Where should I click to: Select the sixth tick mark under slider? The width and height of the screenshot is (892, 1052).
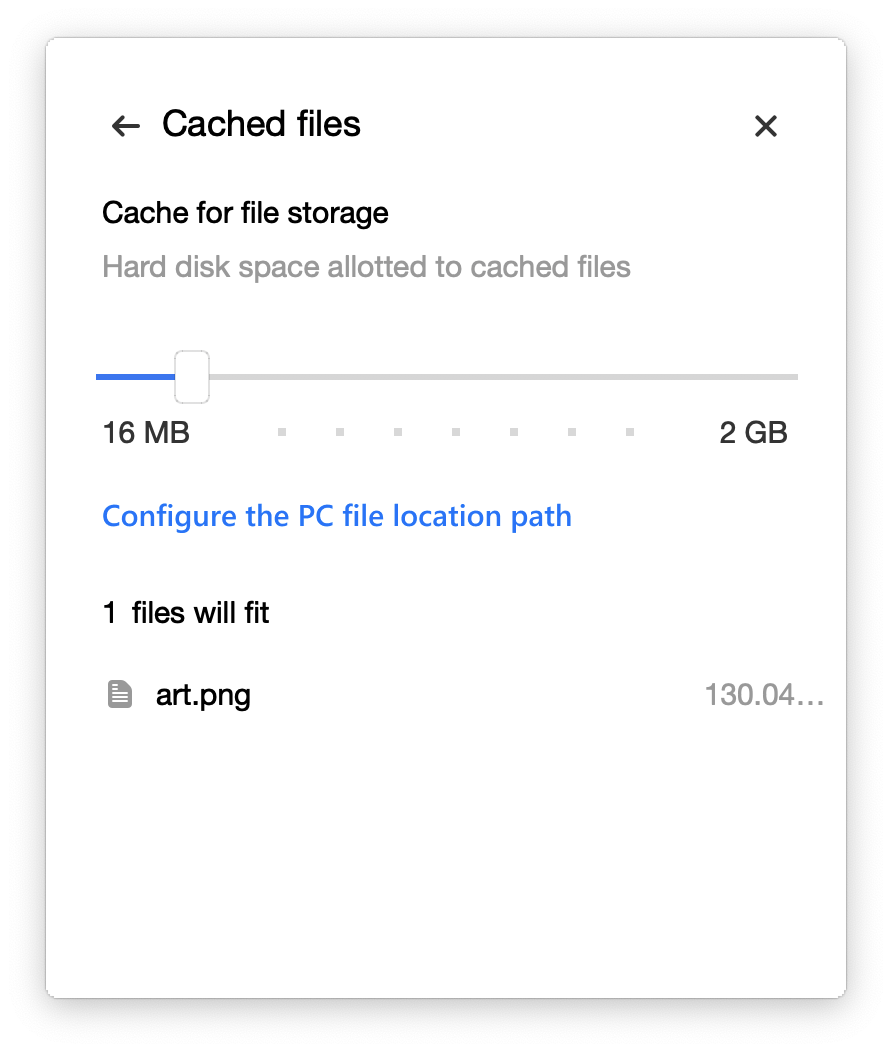coord(572,432)
